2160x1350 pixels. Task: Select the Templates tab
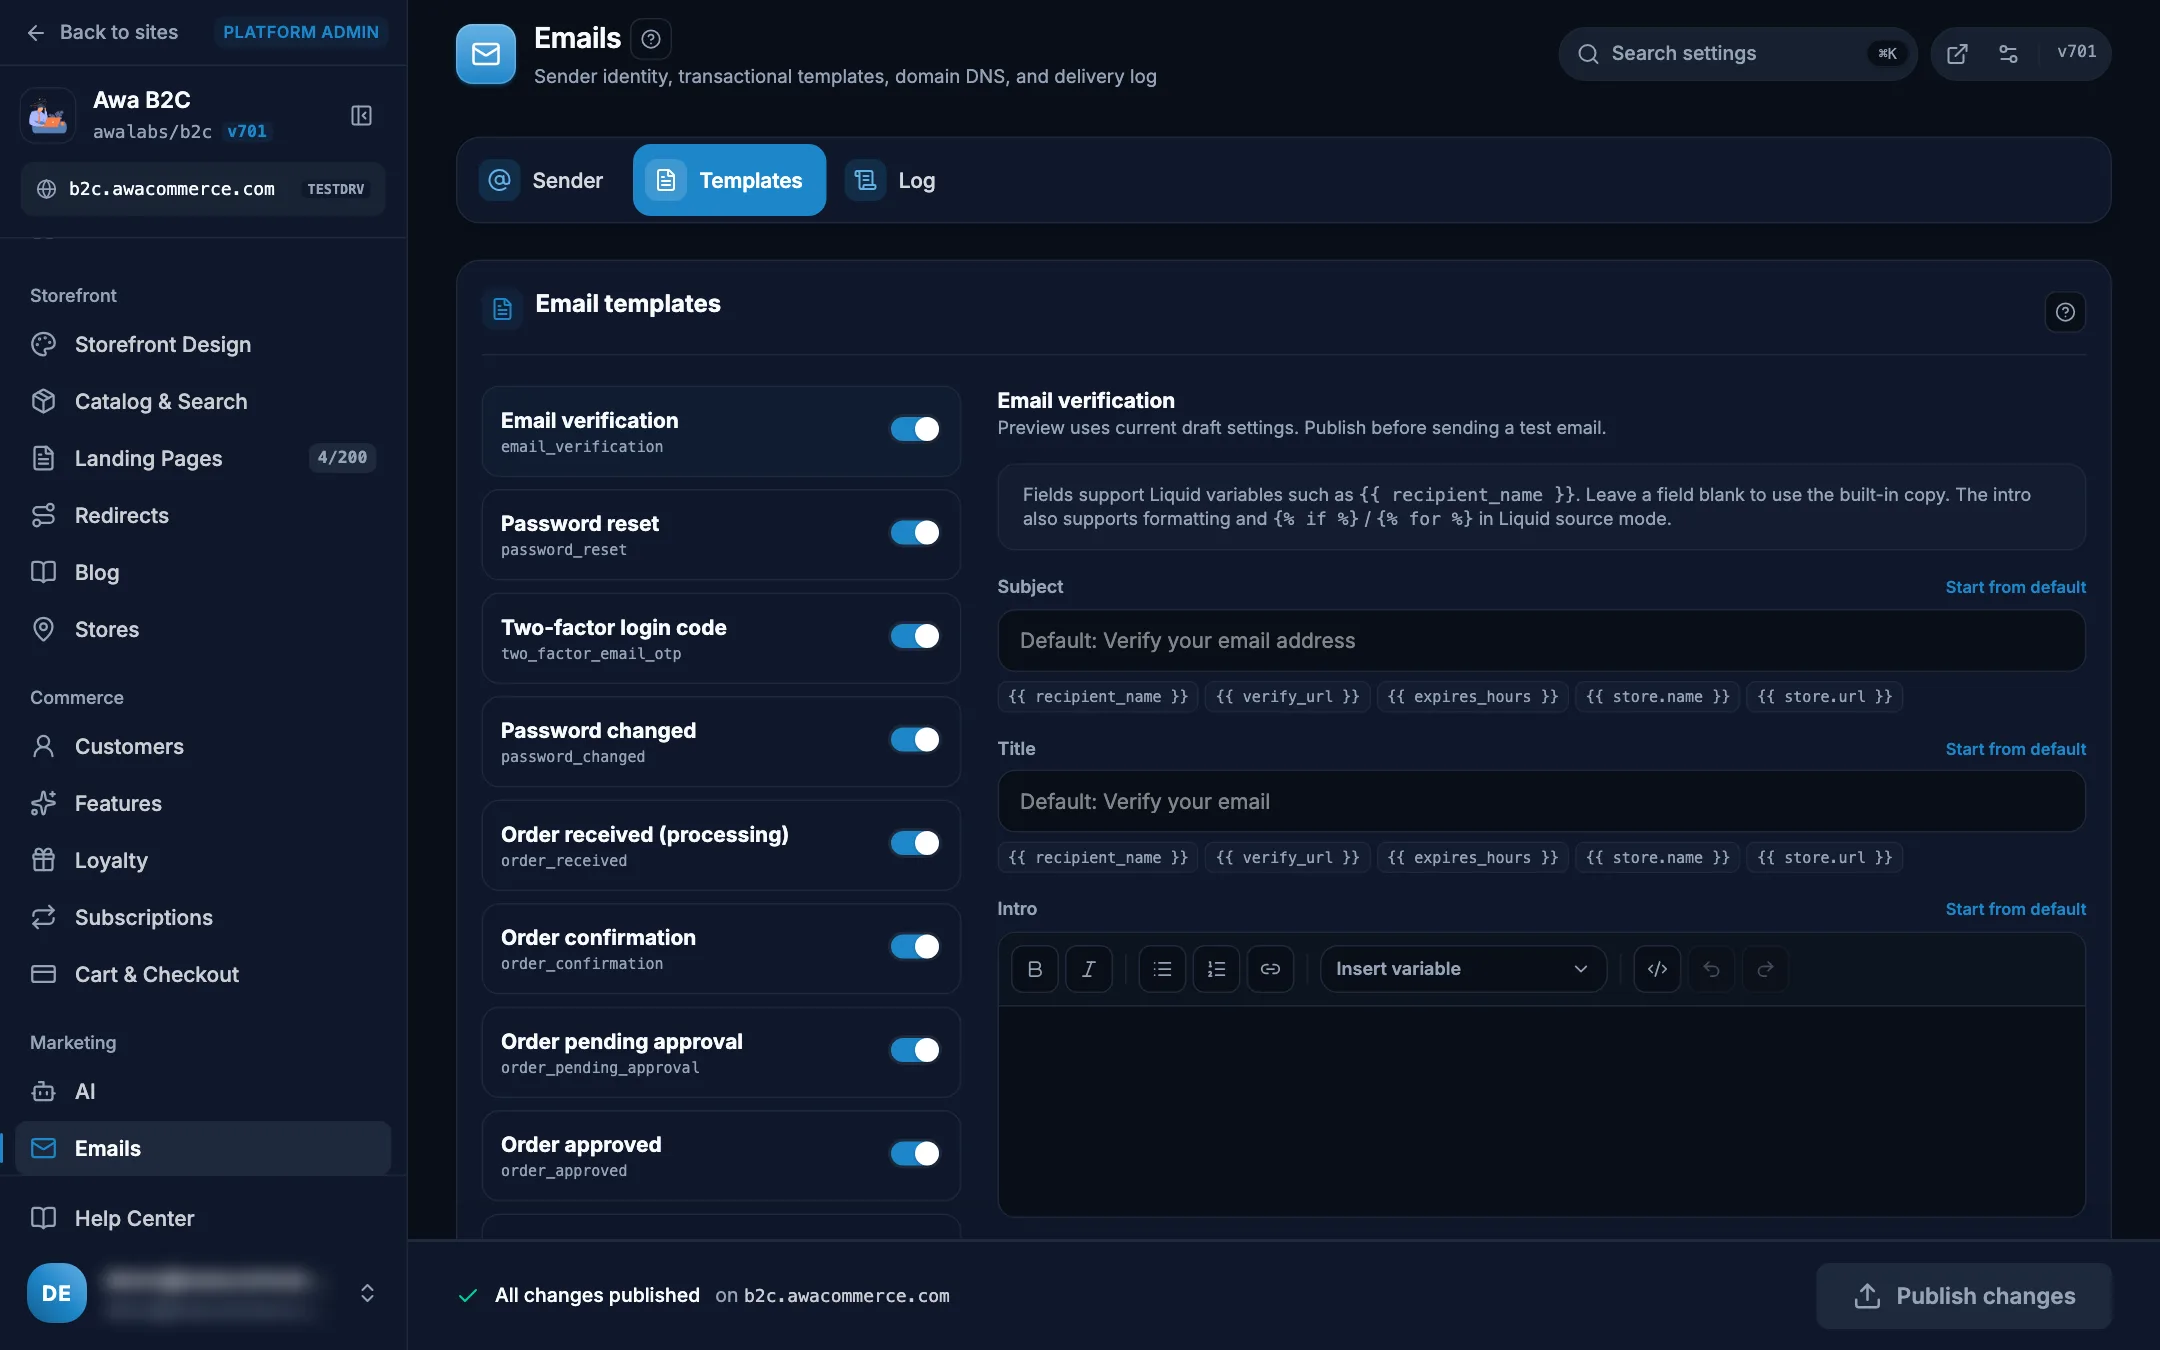pos(729,180)
